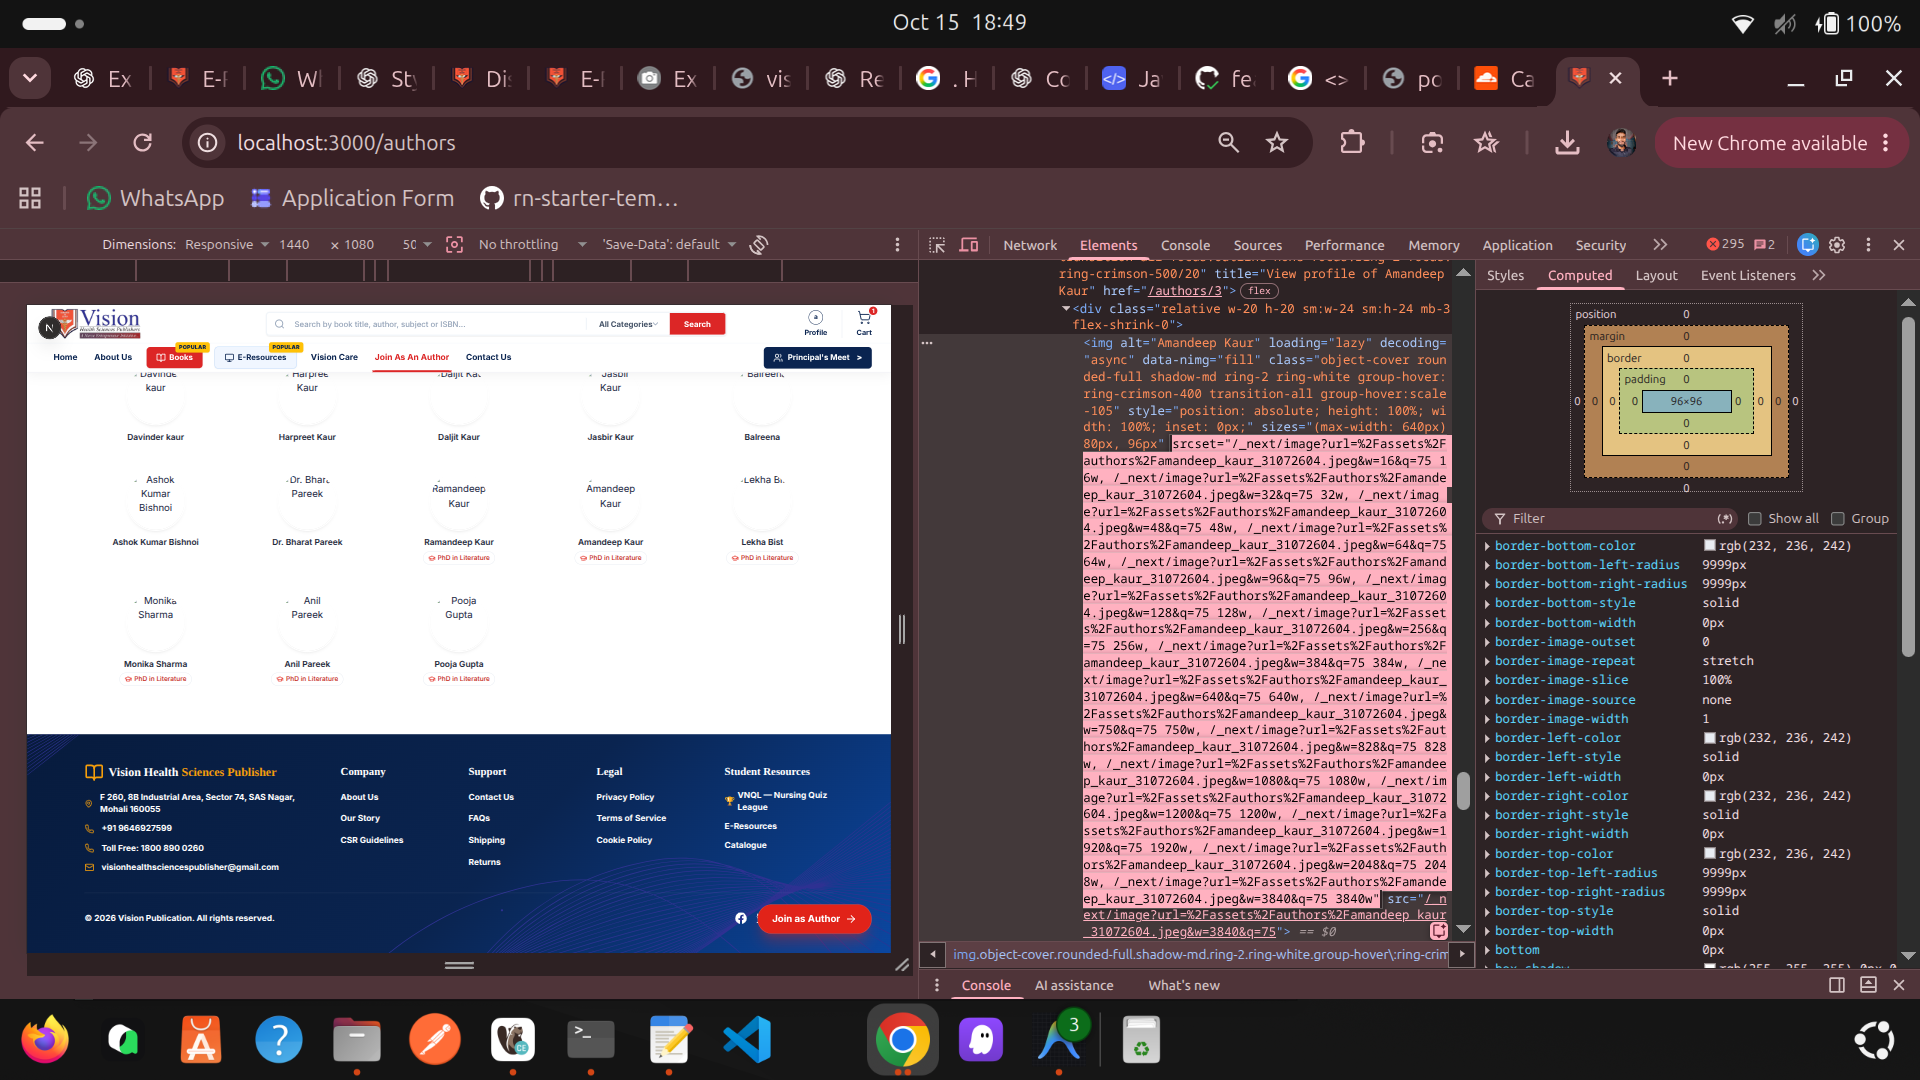Open All Categories dropdown on website
This screenshot has height=1080, width=1920.
point(628,324)
